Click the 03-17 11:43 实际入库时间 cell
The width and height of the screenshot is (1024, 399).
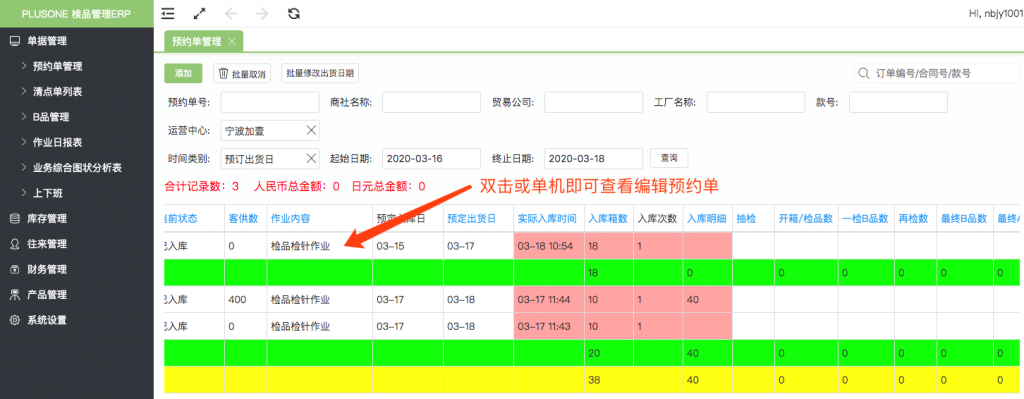(549, 326)
